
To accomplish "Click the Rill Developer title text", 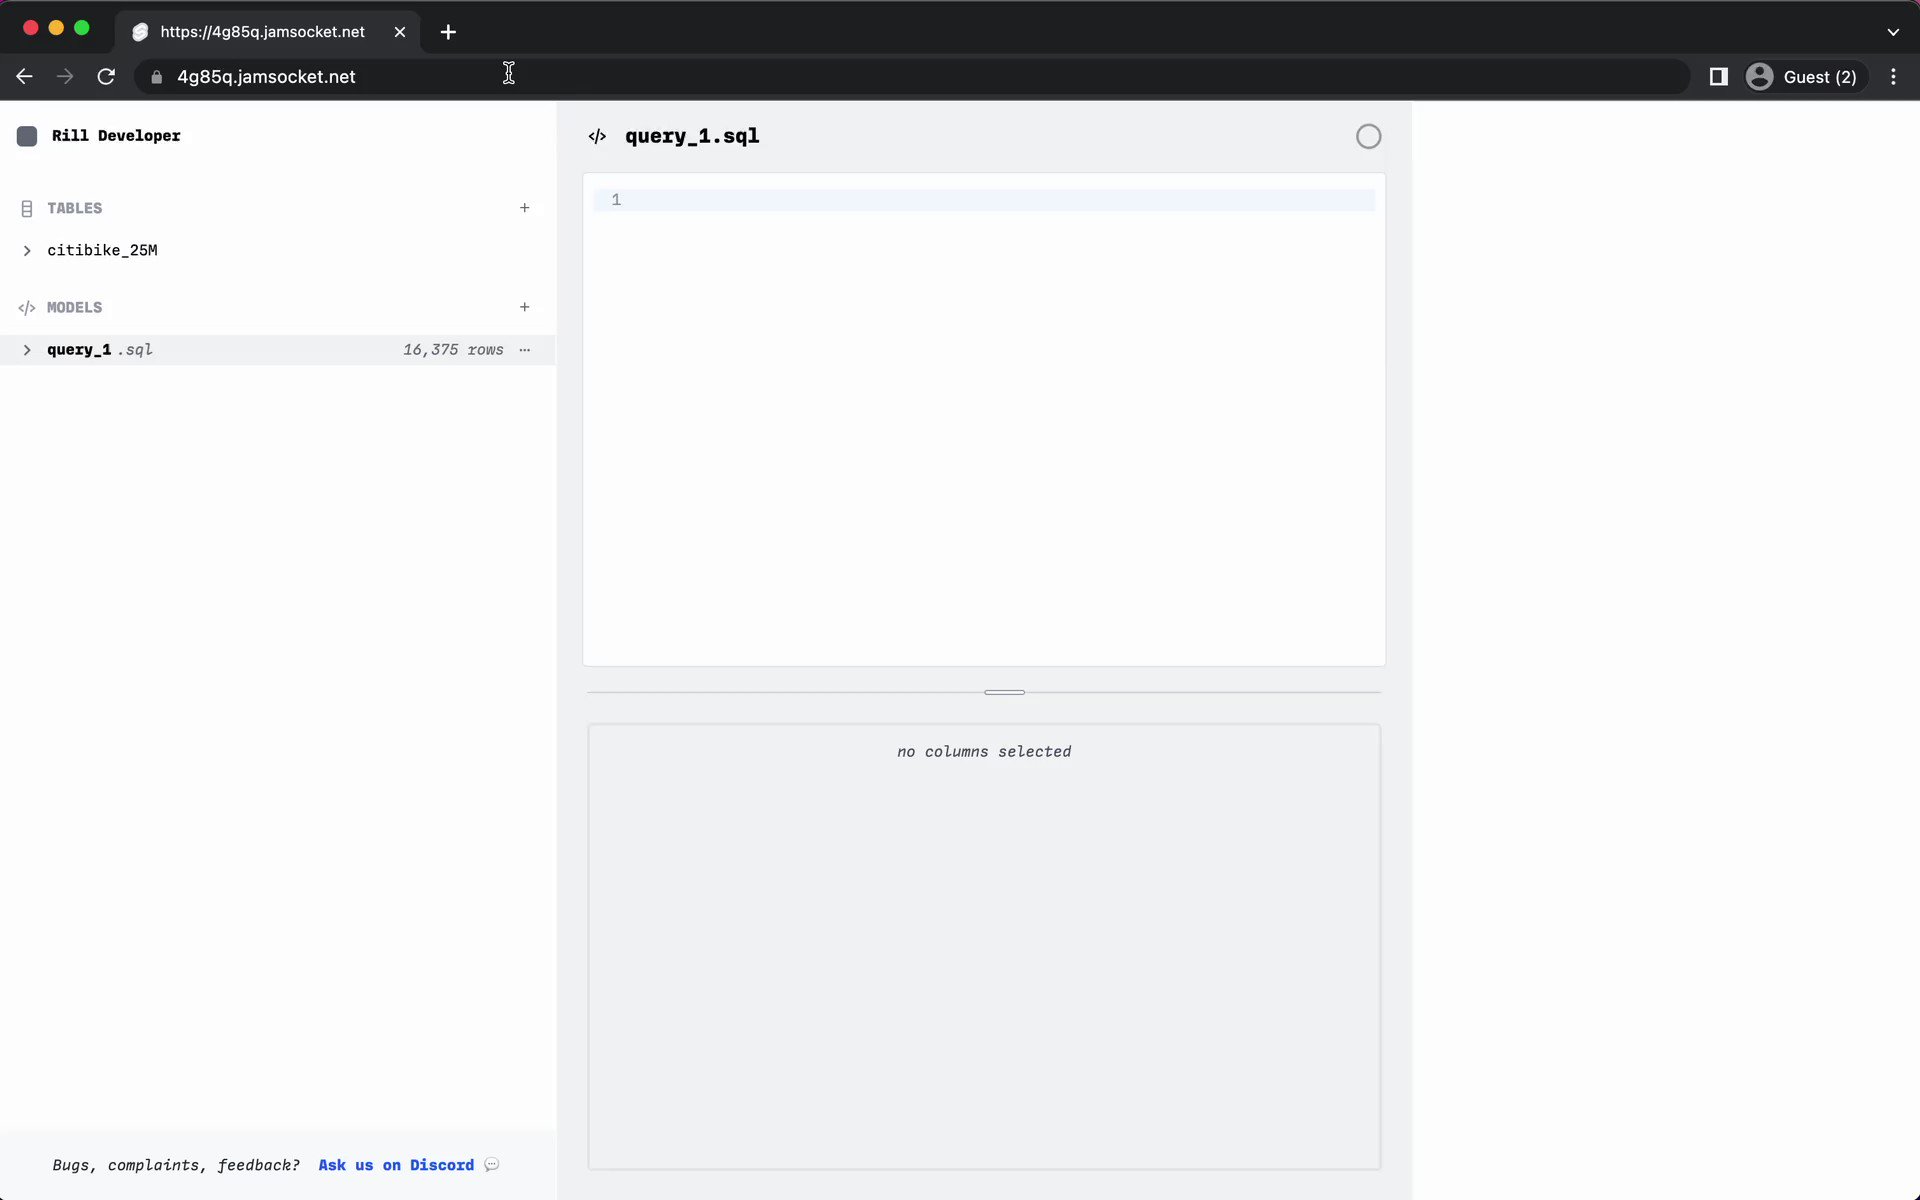I will click(x=116, y=136).
